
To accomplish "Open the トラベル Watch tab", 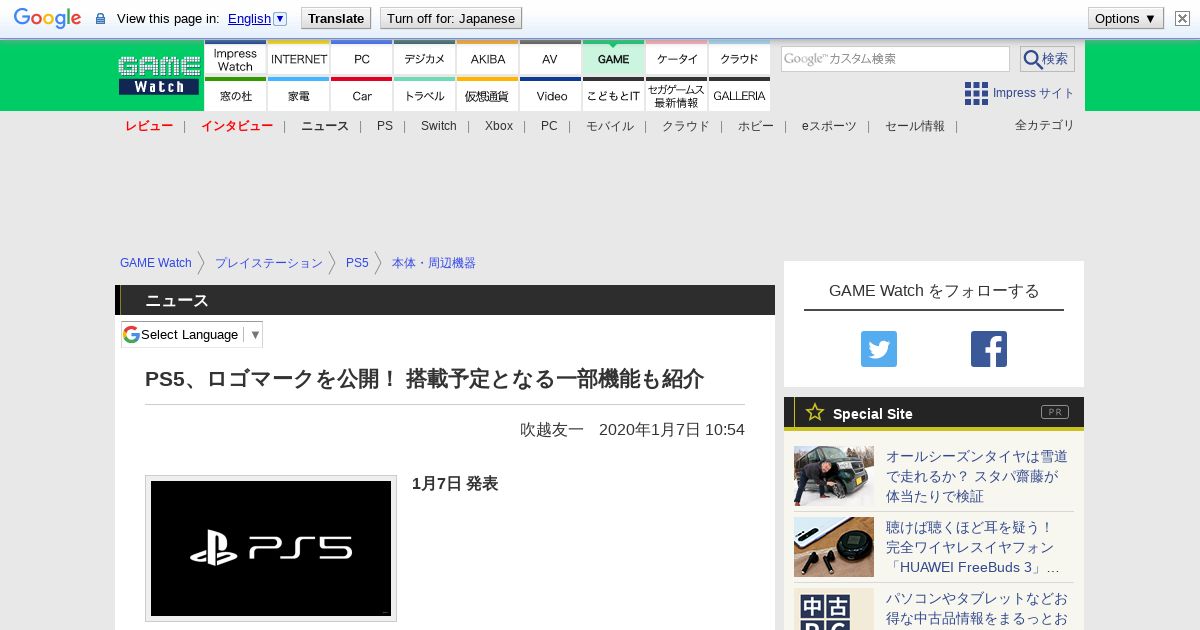I will [425, 95].
